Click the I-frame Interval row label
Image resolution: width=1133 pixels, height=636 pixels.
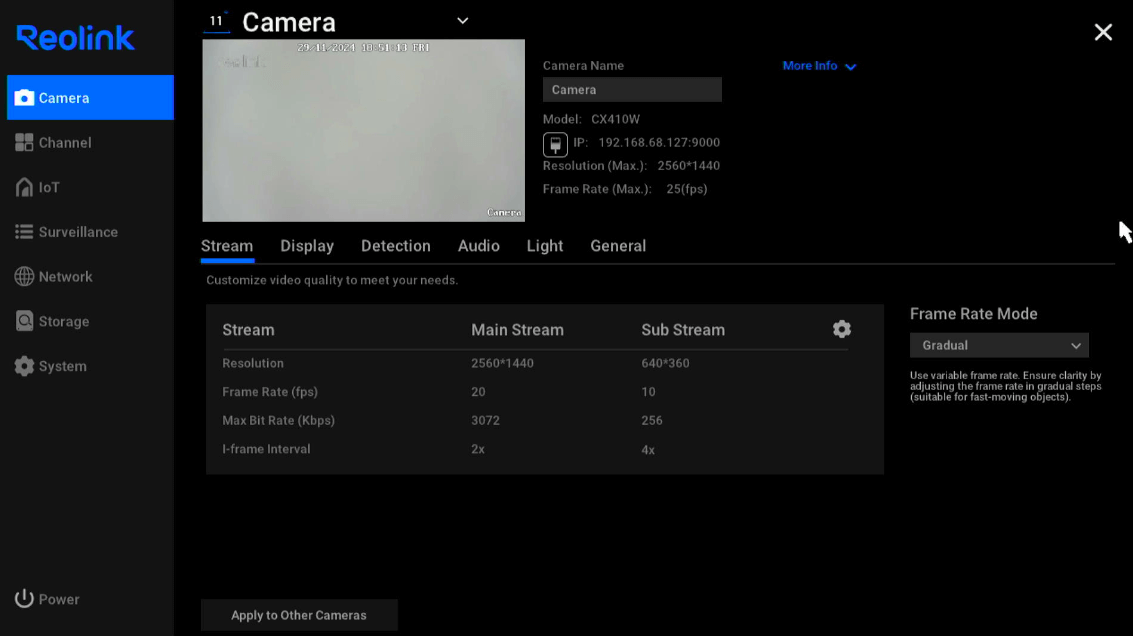tap(266, 450)
